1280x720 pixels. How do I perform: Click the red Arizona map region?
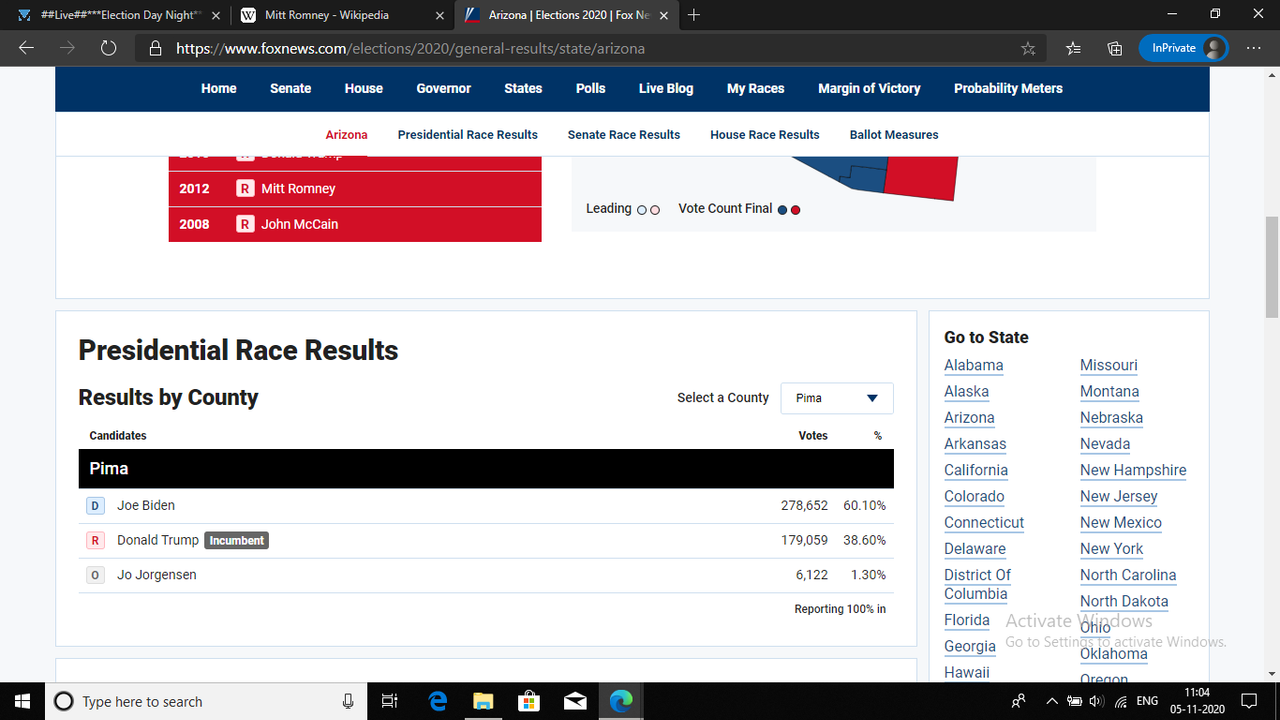pos(921,177)
